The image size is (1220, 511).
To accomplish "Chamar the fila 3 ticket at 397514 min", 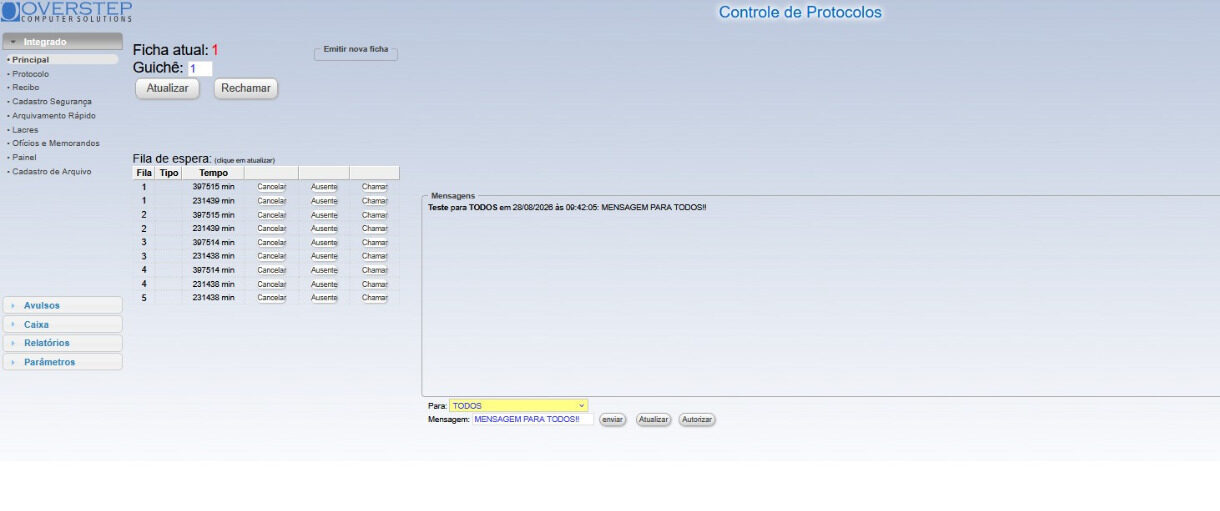I will (x=374, y=243).
